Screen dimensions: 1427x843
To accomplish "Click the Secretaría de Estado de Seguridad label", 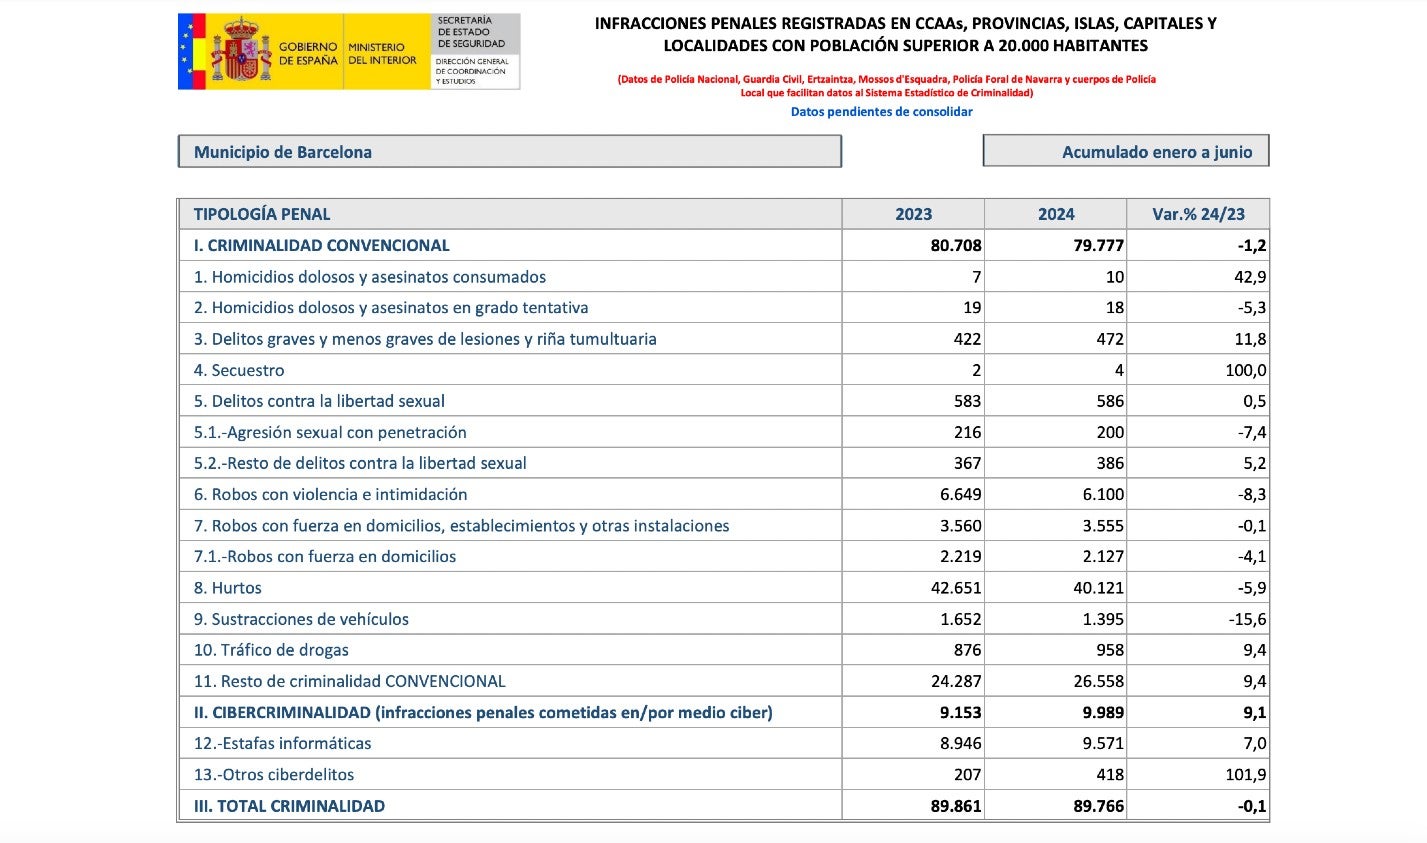I will click(465, 33).
